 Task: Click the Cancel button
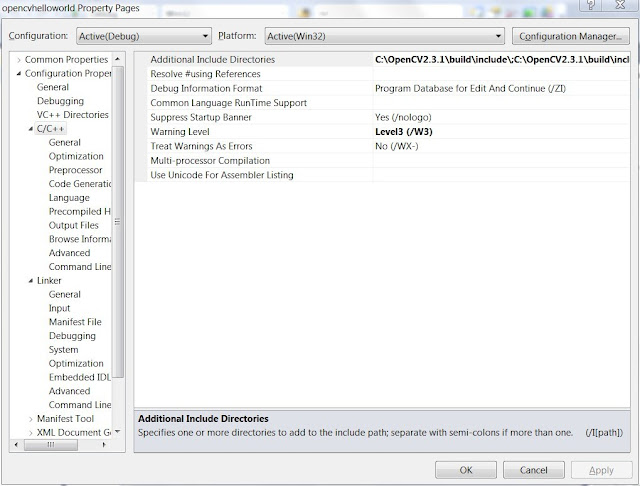(533, 470)
